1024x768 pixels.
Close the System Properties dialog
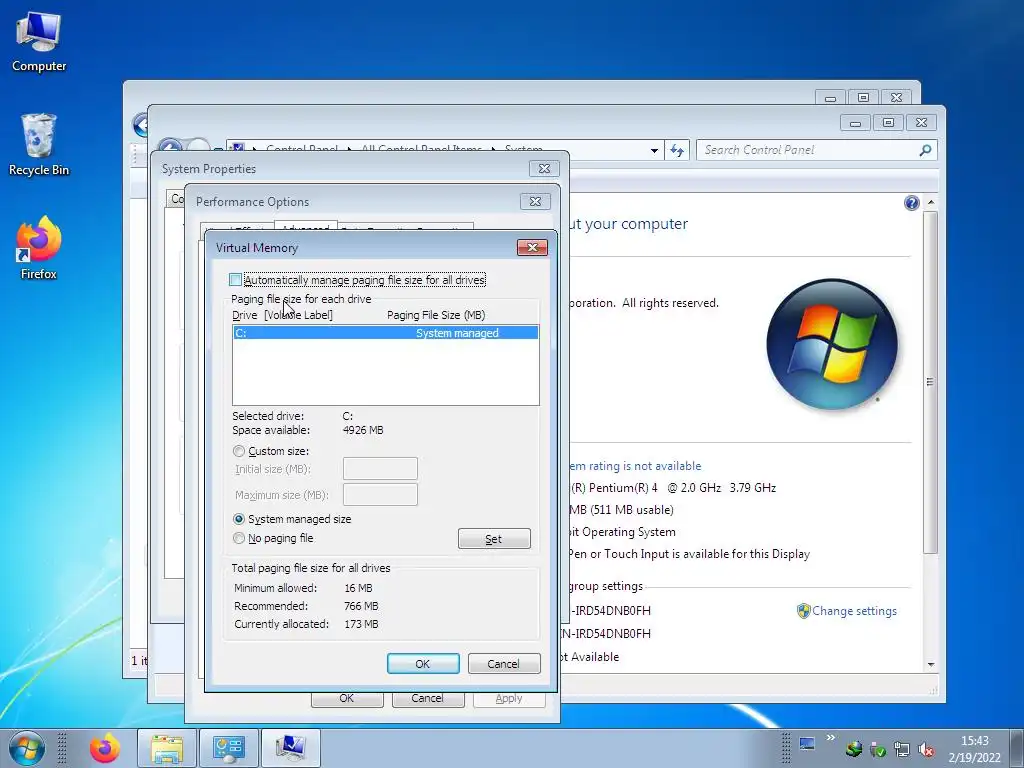click(544, 168)
